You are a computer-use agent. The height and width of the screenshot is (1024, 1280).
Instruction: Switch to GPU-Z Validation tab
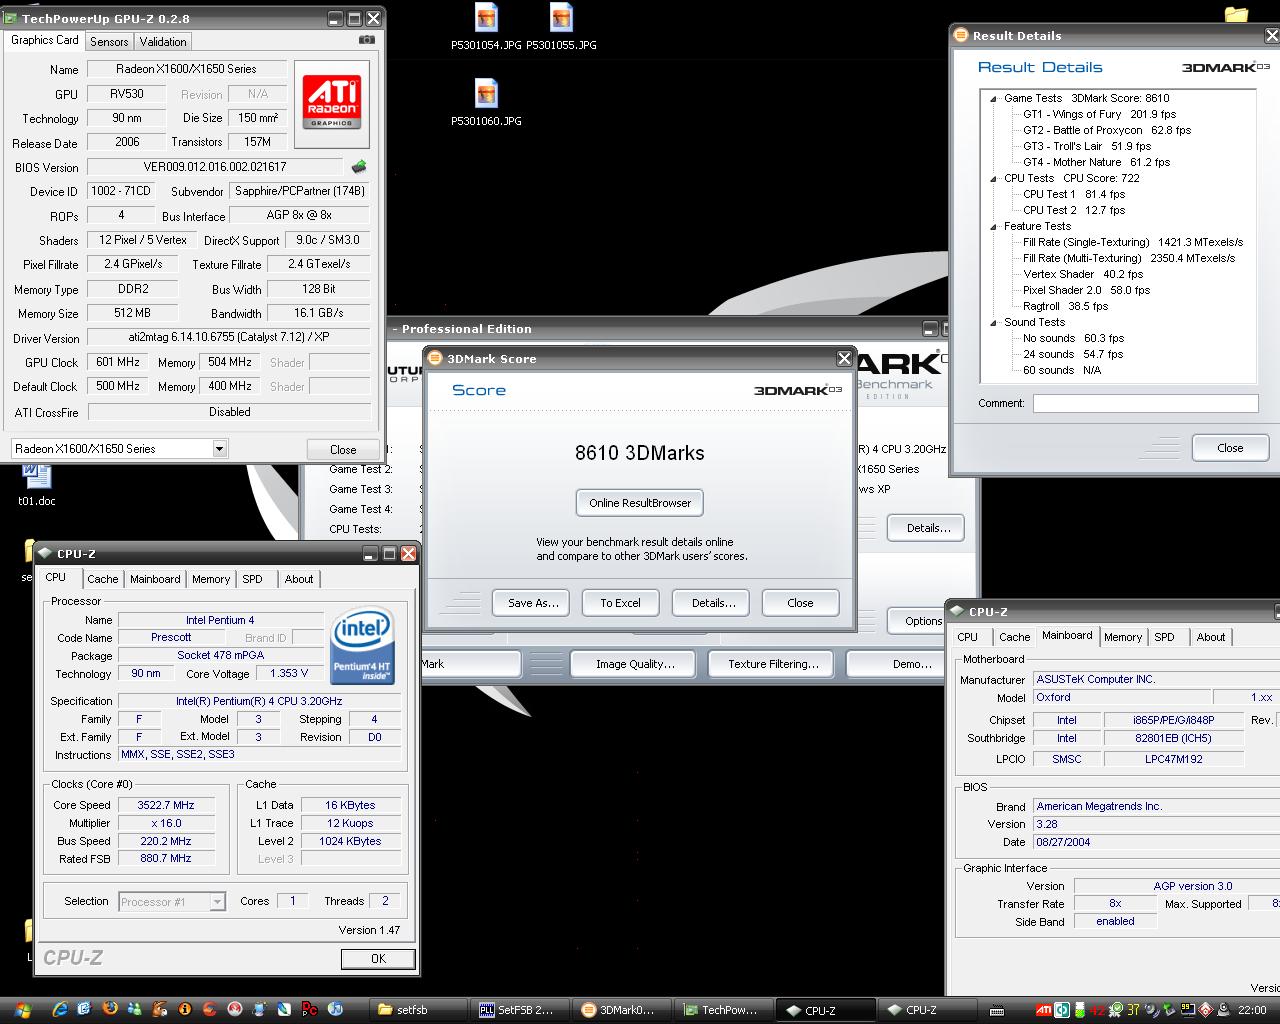point(163,42)
